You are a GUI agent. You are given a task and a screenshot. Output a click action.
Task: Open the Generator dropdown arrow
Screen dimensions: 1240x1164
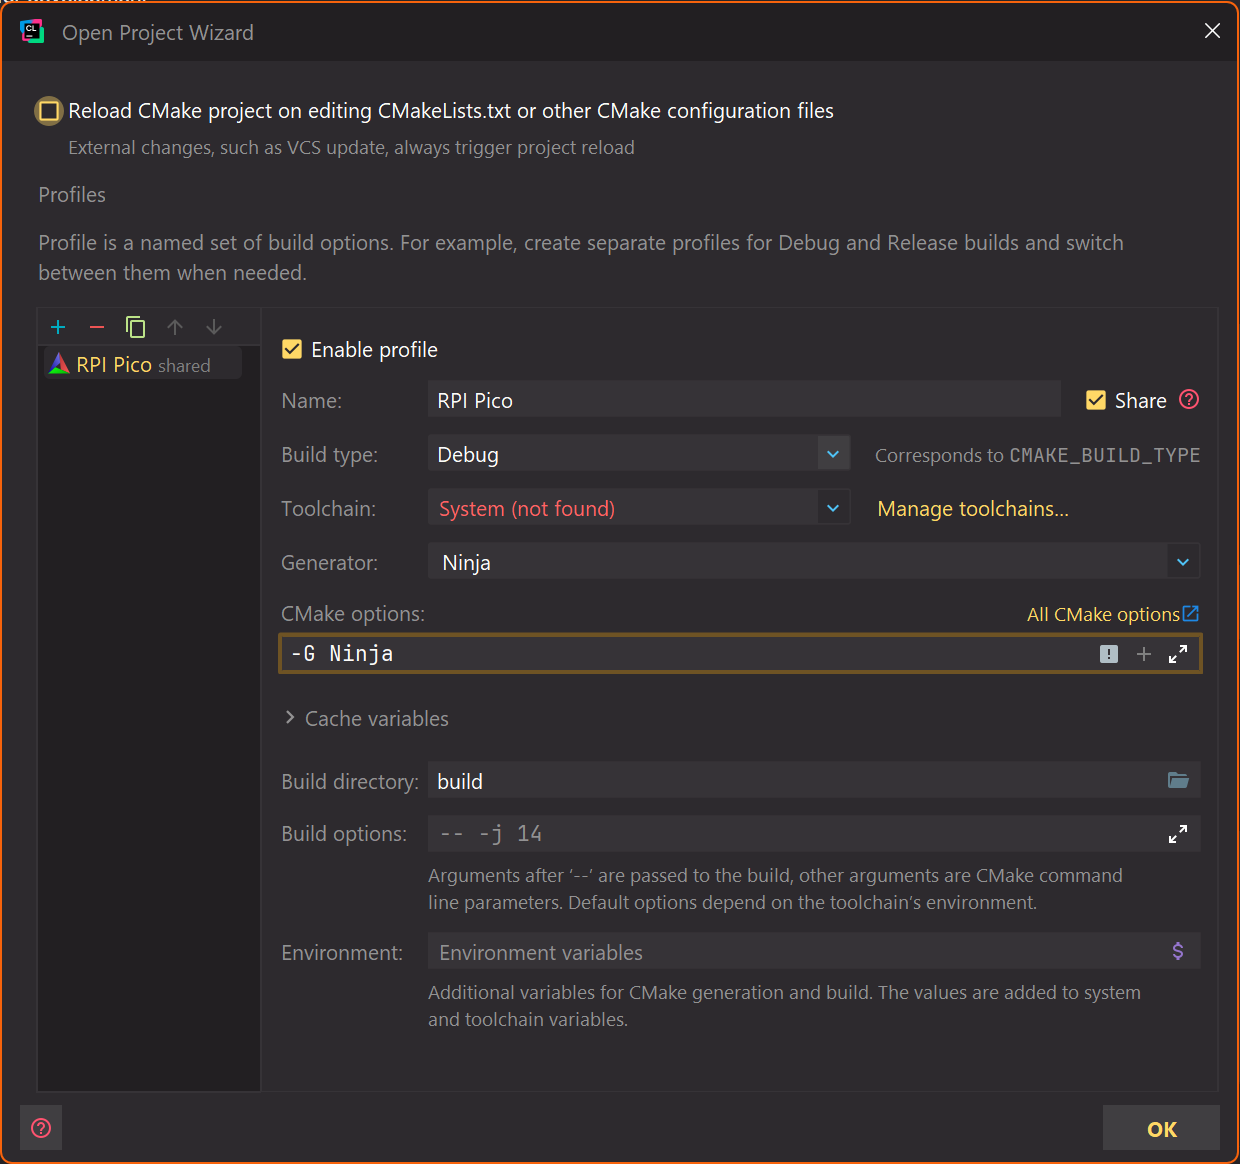[x=1183, y=562]
